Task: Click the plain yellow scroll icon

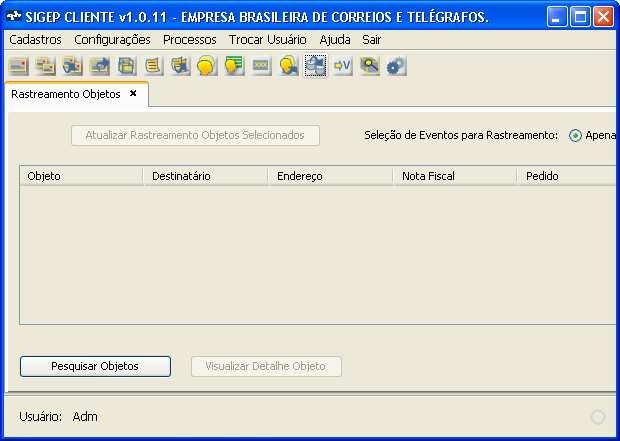Action: pyautogui.click(x=153, y=66)
